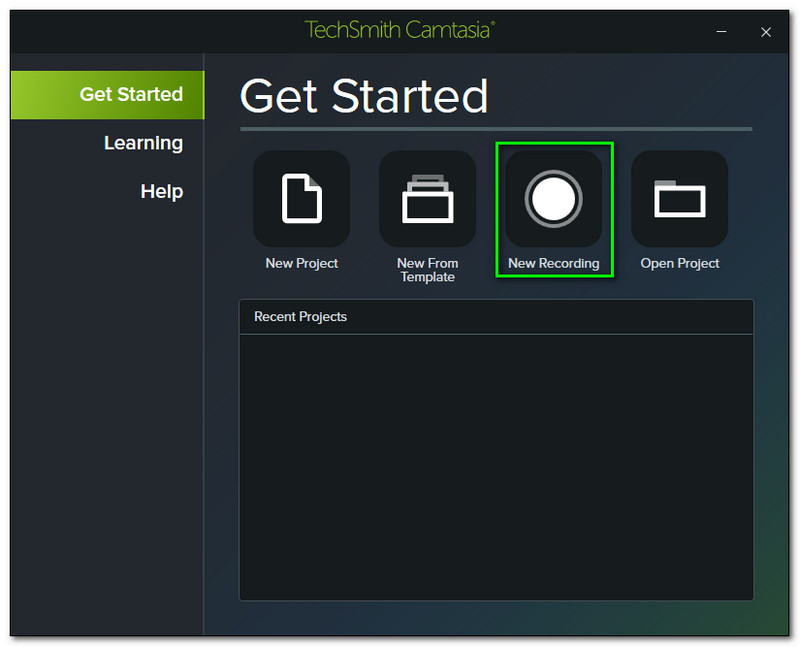The height and width of the screenshot is (647, 800).
Task: Click the large Get Started page heading
Action: [x=364, y=96]
